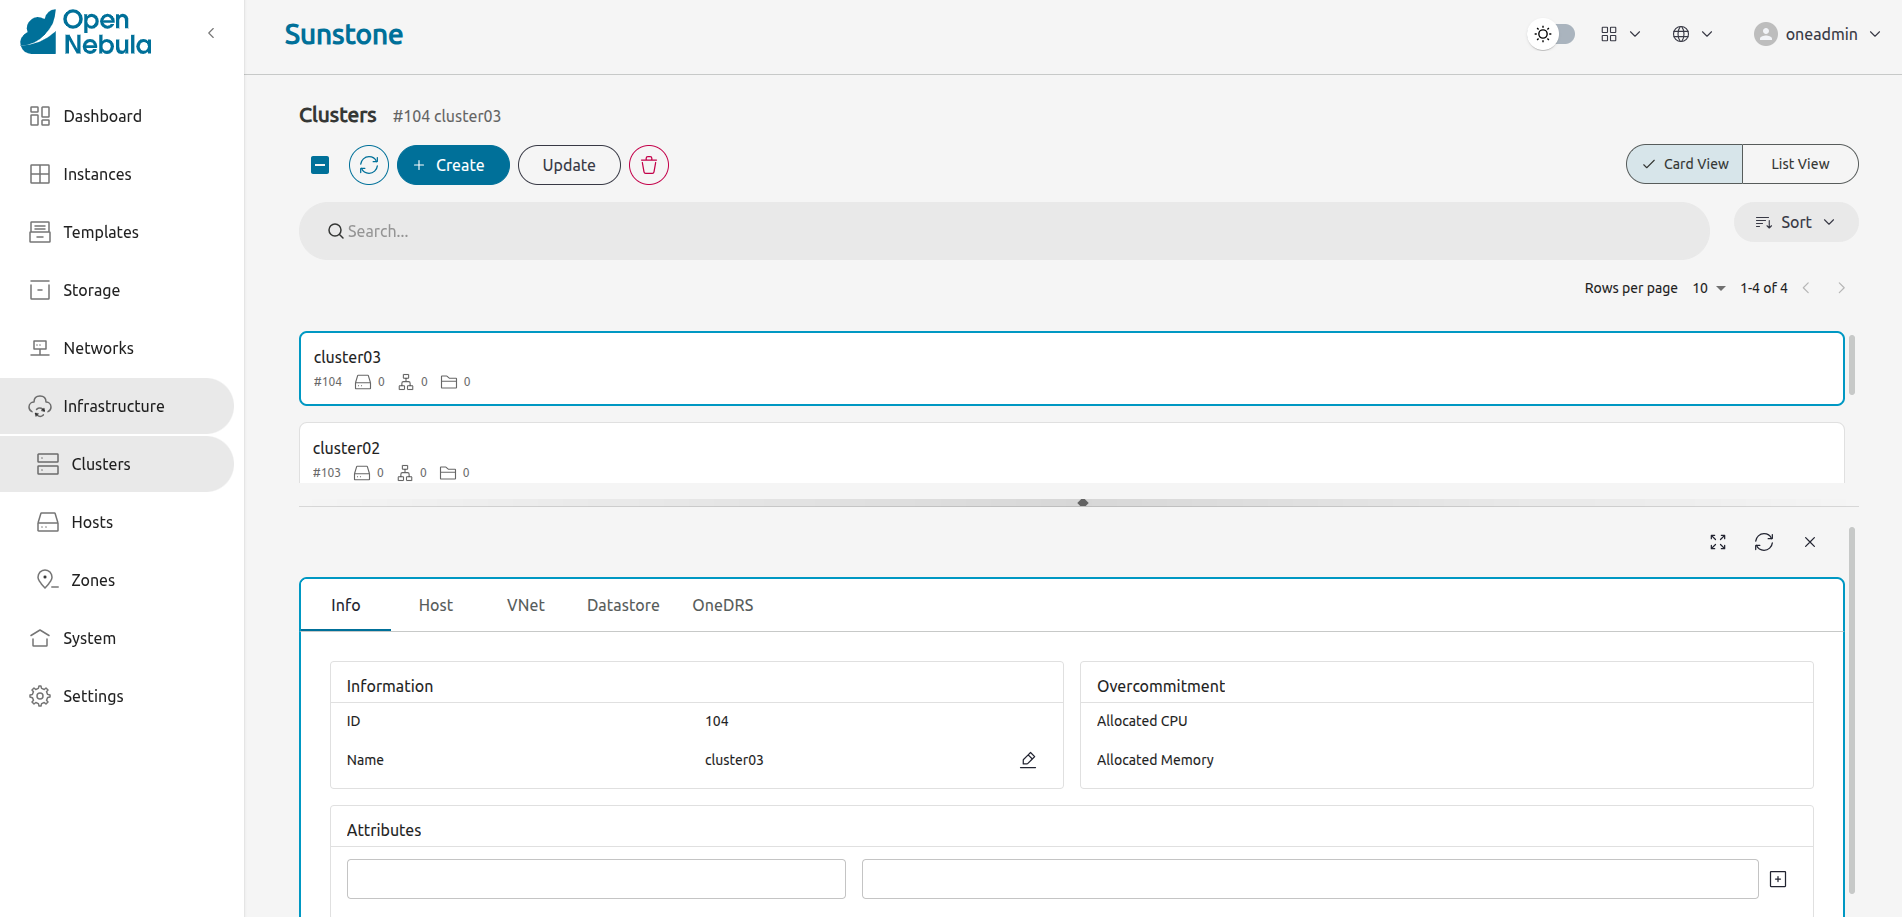The image size is (1902, 917).
Task: Switch to the OneDRS tab
Action: pyautogui.click(x=723, y=605)
